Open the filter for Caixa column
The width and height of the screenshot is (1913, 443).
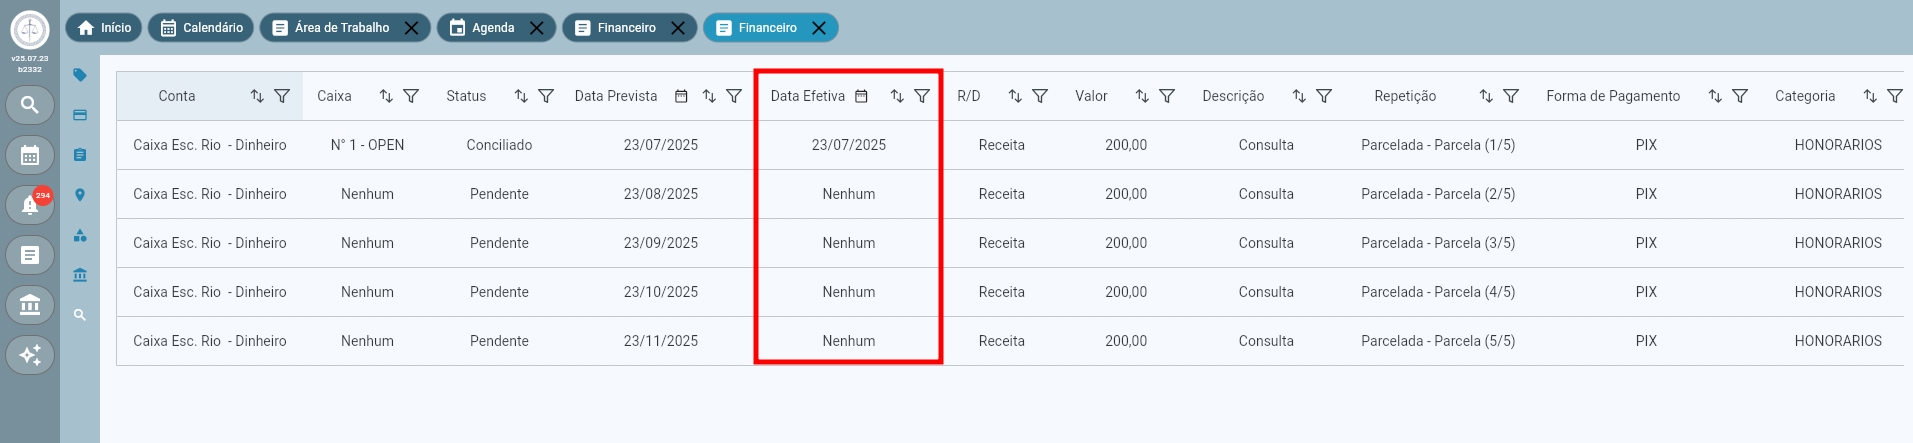pos(411,96)
